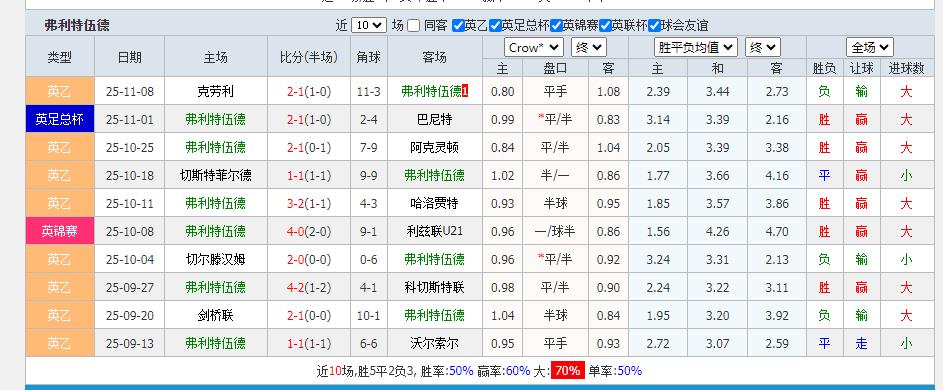Uncheck the 英足总杯 filter checkbox
Image resolution: width=943 pixels, height=390 pixels.
[495, 26]
